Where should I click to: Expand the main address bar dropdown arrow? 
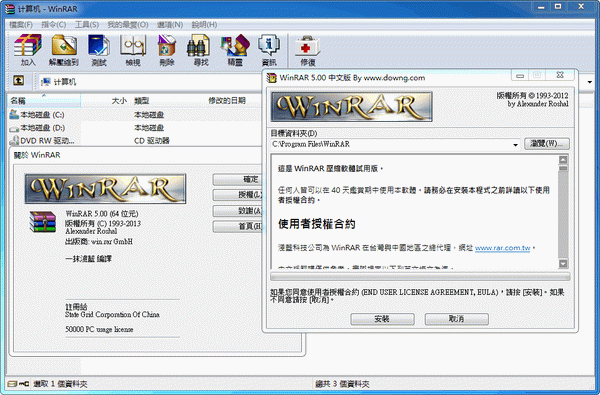click(590, 82)
